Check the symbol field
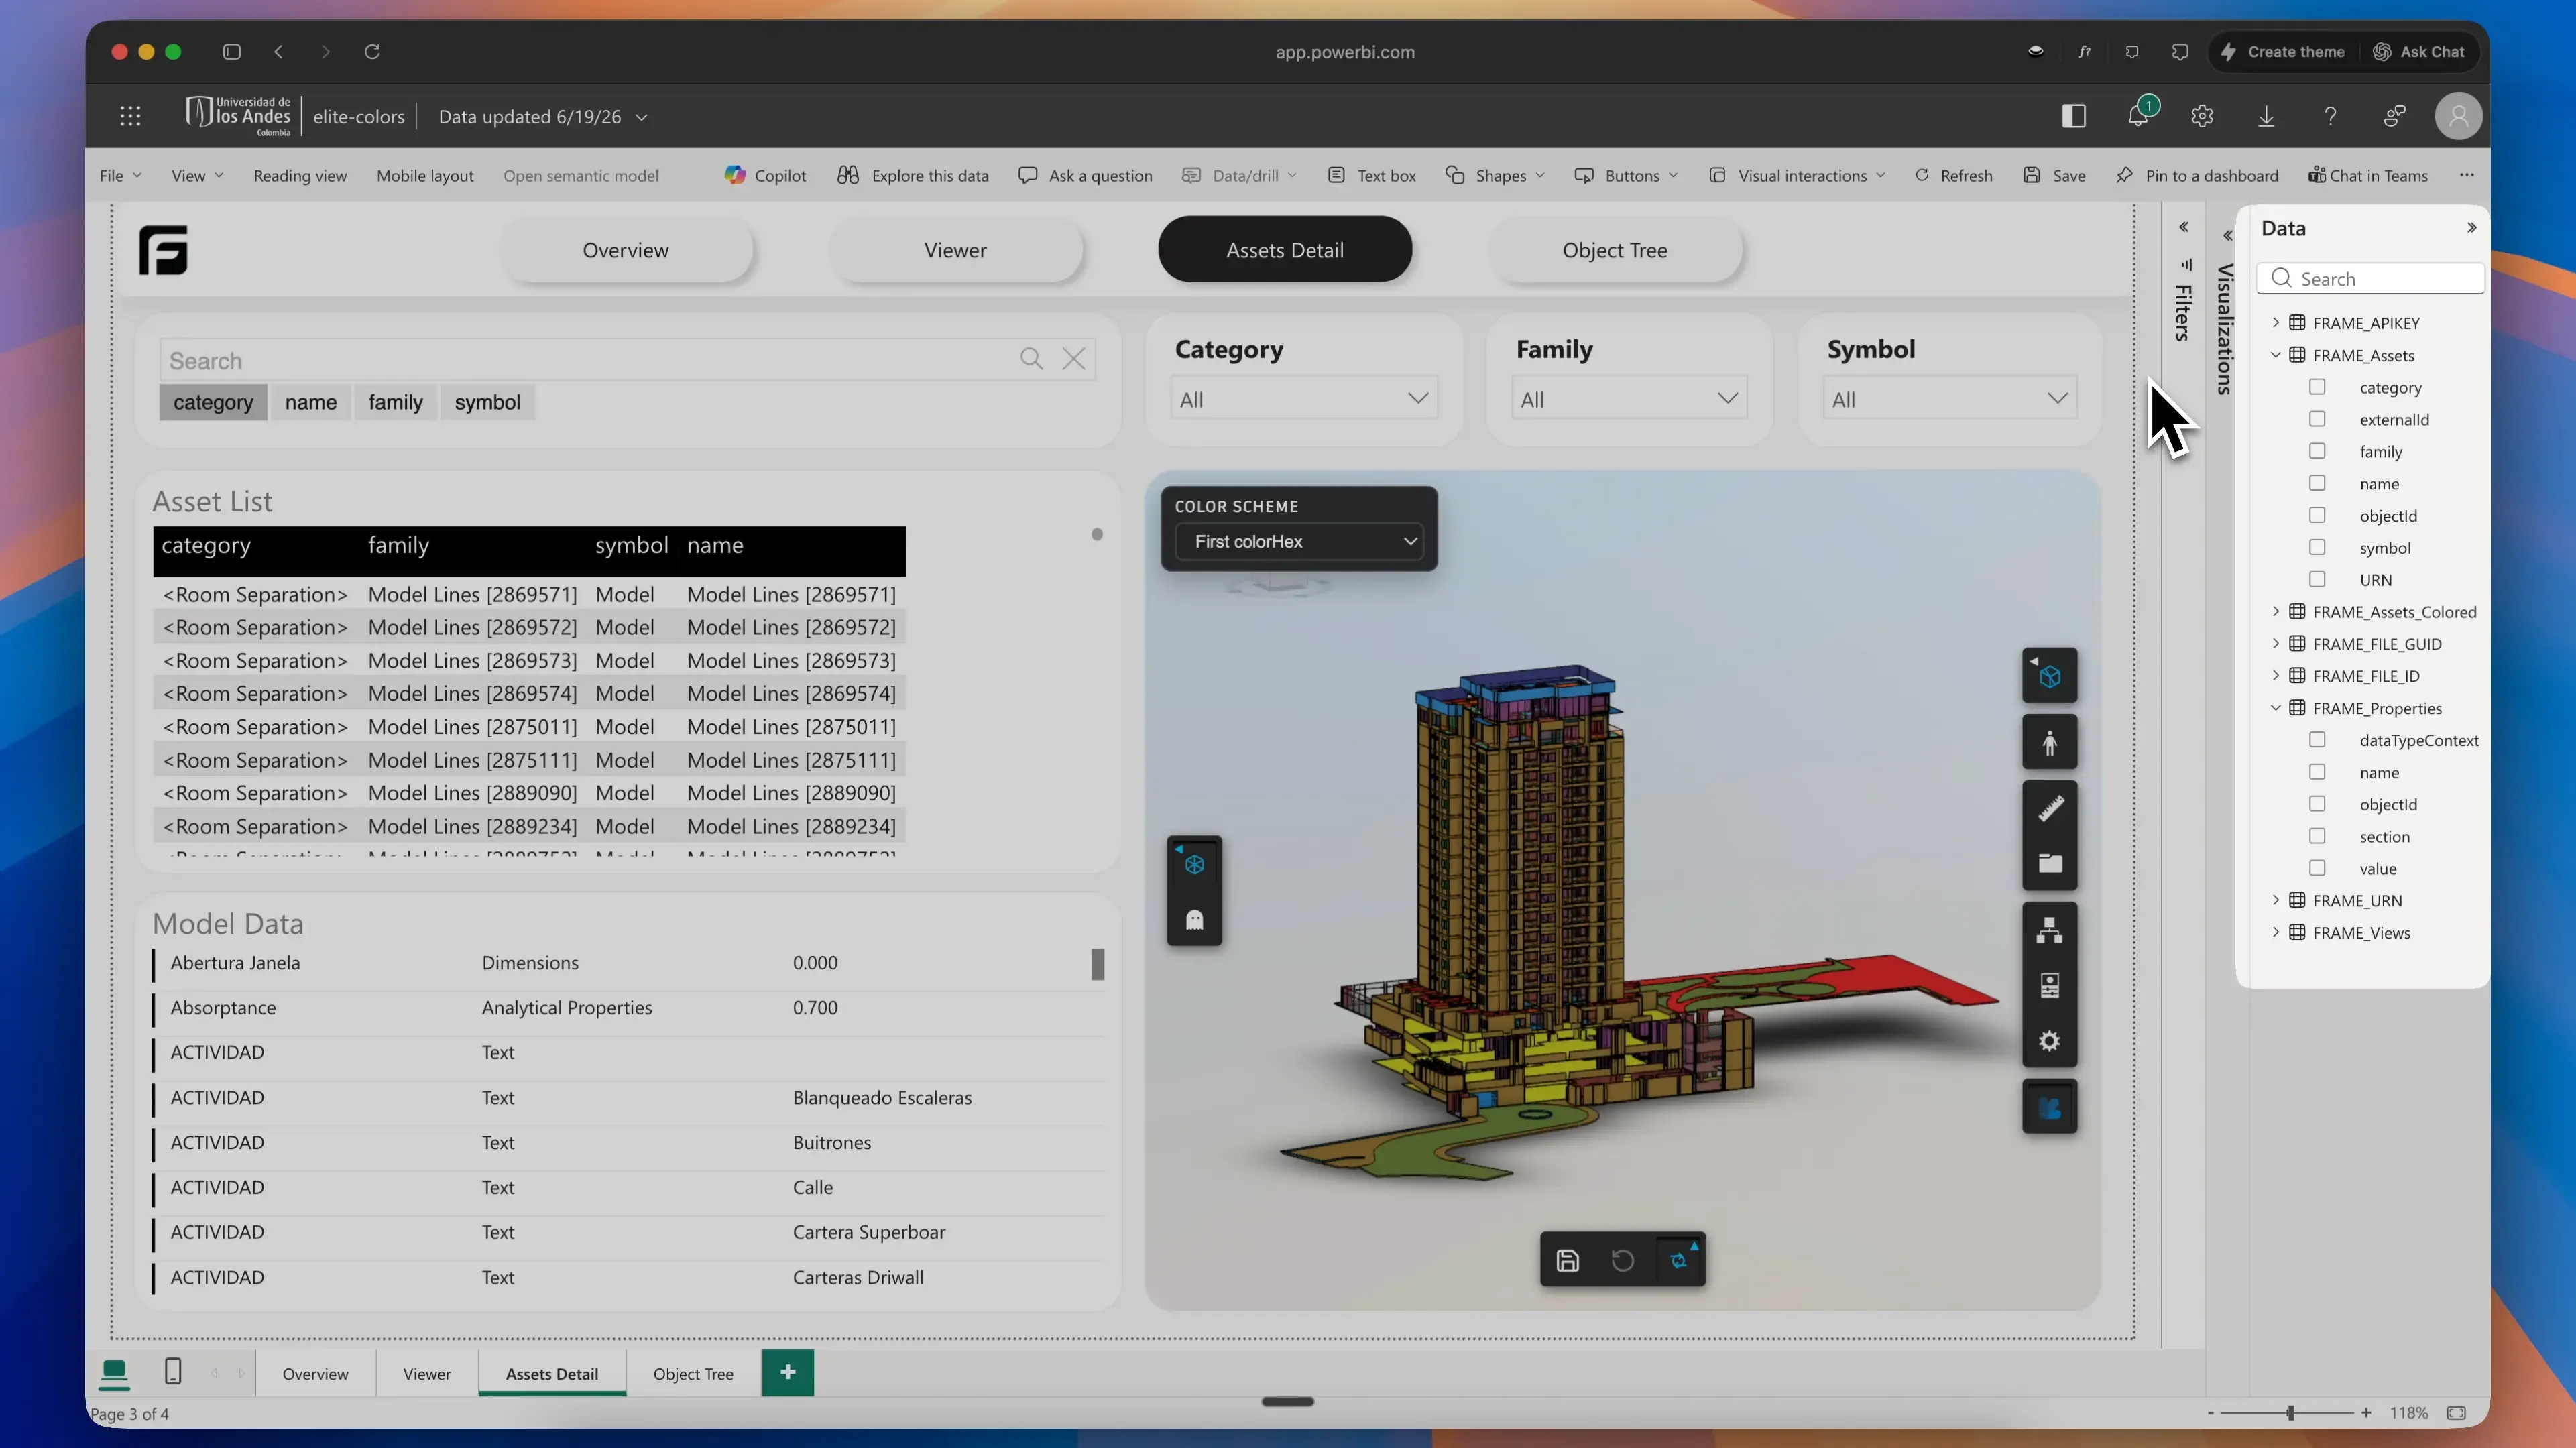The width and height of the screenshot is (2576, 1448). (2316, 547)
